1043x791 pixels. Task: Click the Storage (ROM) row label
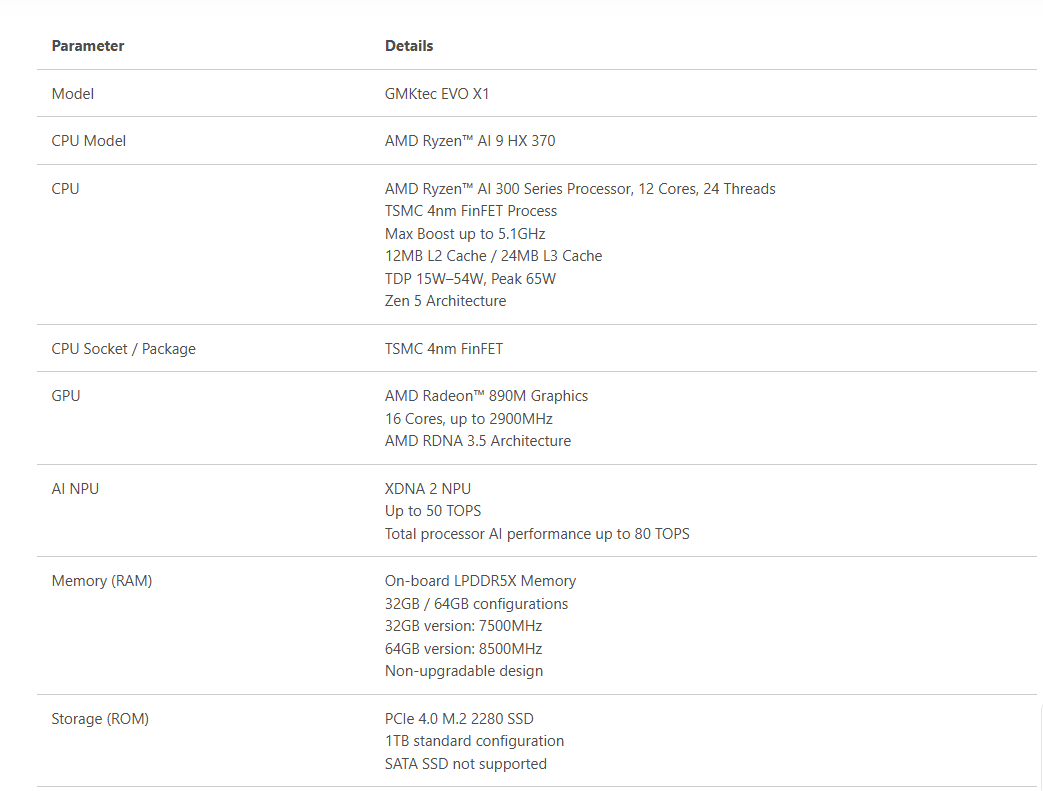100,719
